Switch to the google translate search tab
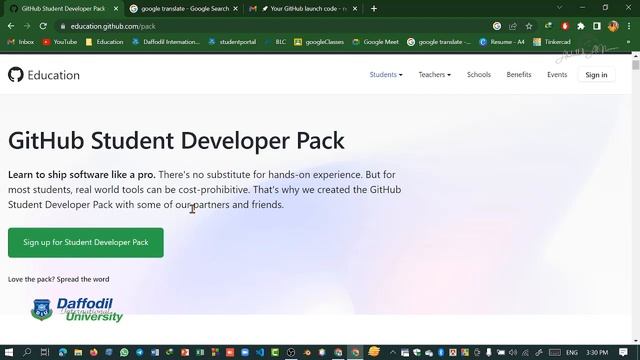This screenshot has width=640, height=360. (184, 9)
